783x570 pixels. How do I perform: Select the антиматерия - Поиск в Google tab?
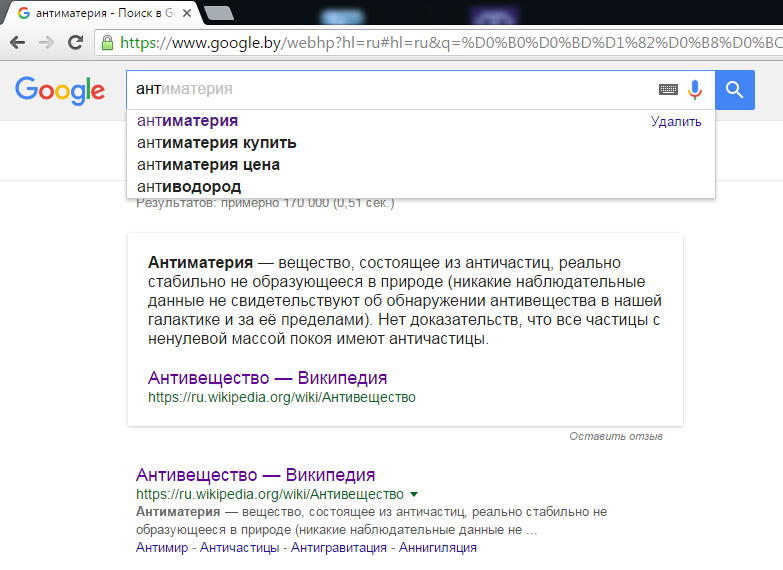(x=100, y=13)
